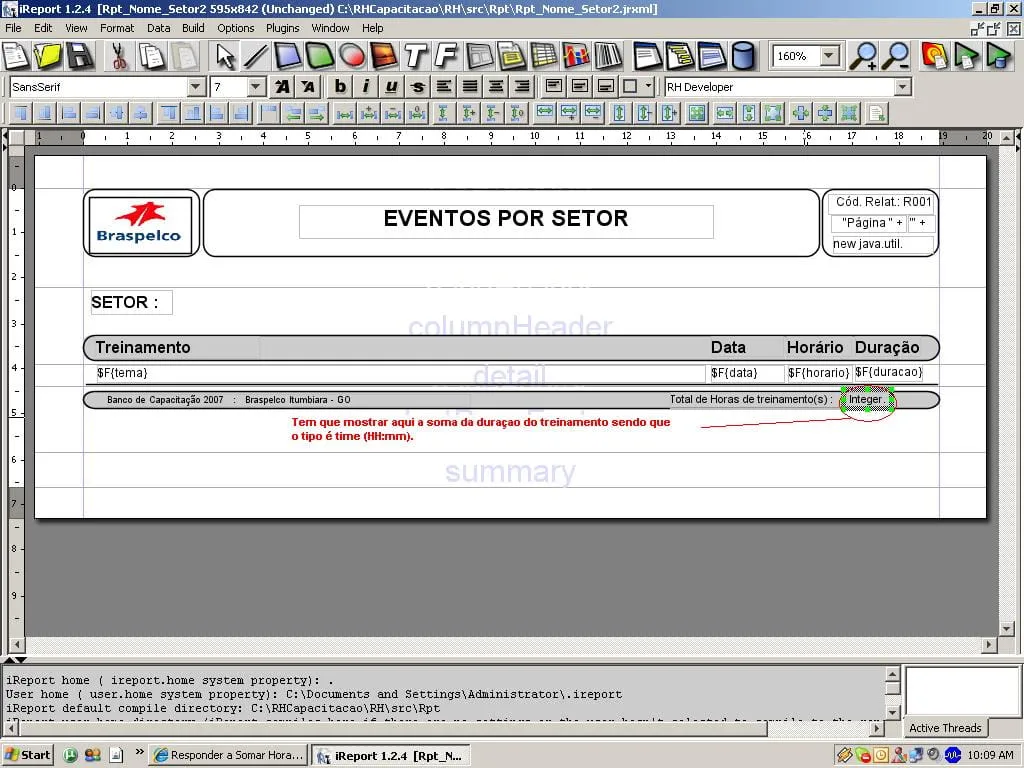Click the log panel vertical scrollbar
Screen dimensions: 1024x768
[893, 693]
